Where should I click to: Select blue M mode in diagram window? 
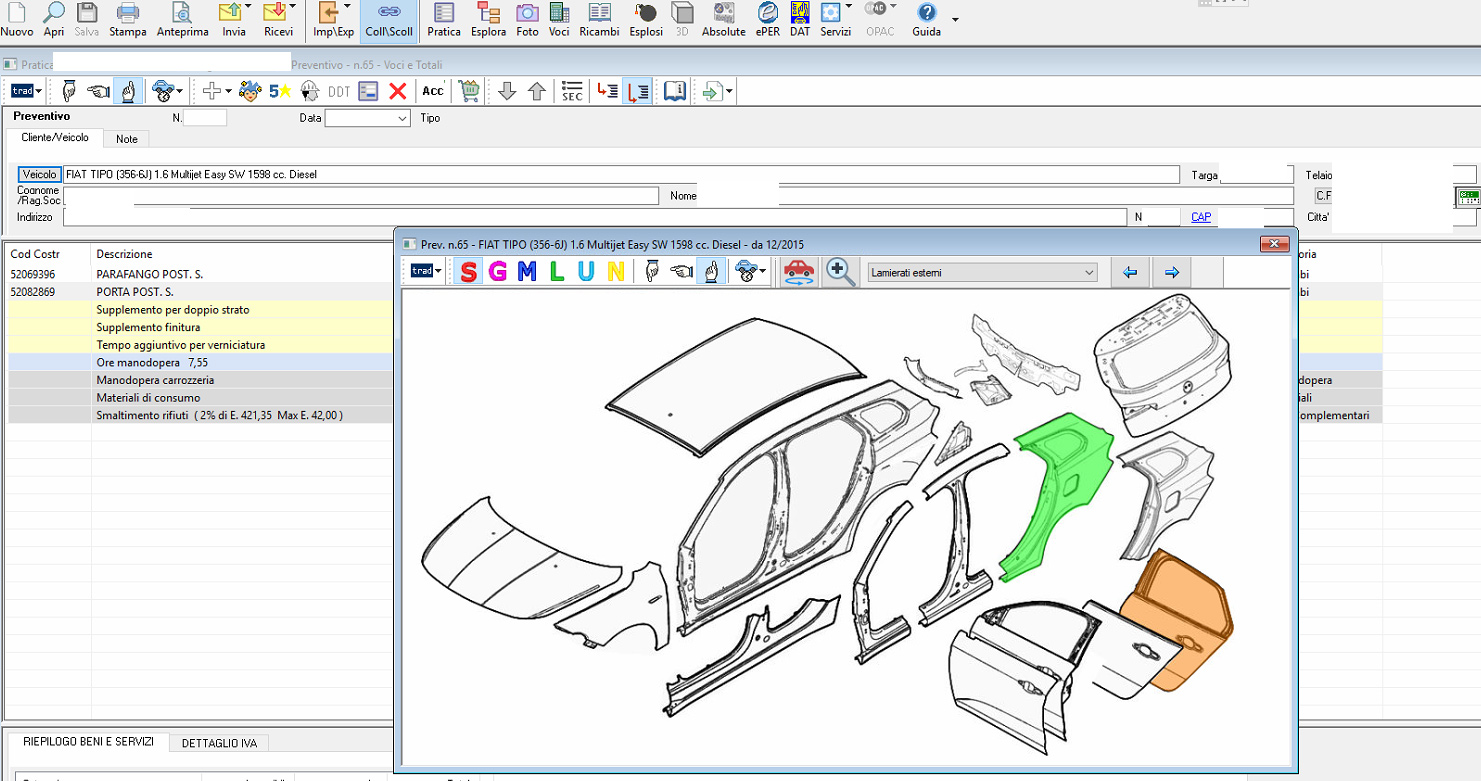[527, 272]
